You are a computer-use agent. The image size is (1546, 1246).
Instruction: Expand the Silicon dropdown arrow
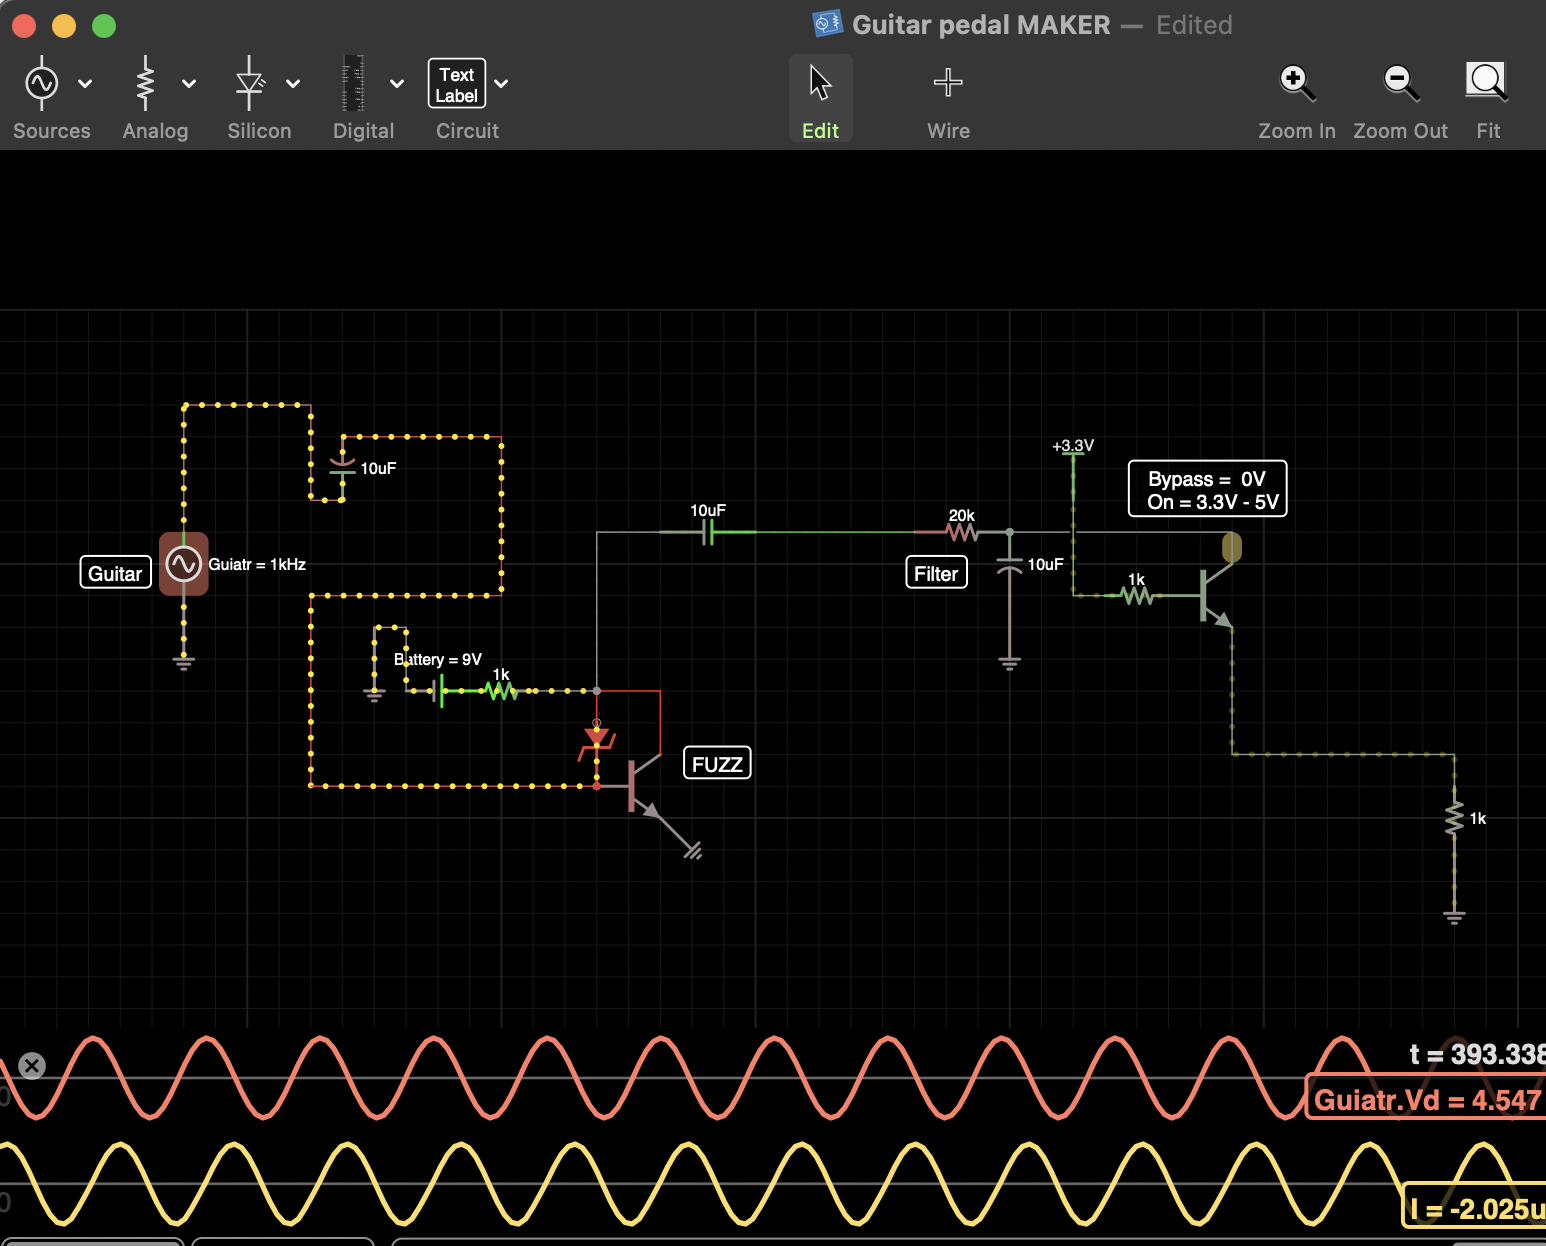pyautogui.click(x=293, y=84)
